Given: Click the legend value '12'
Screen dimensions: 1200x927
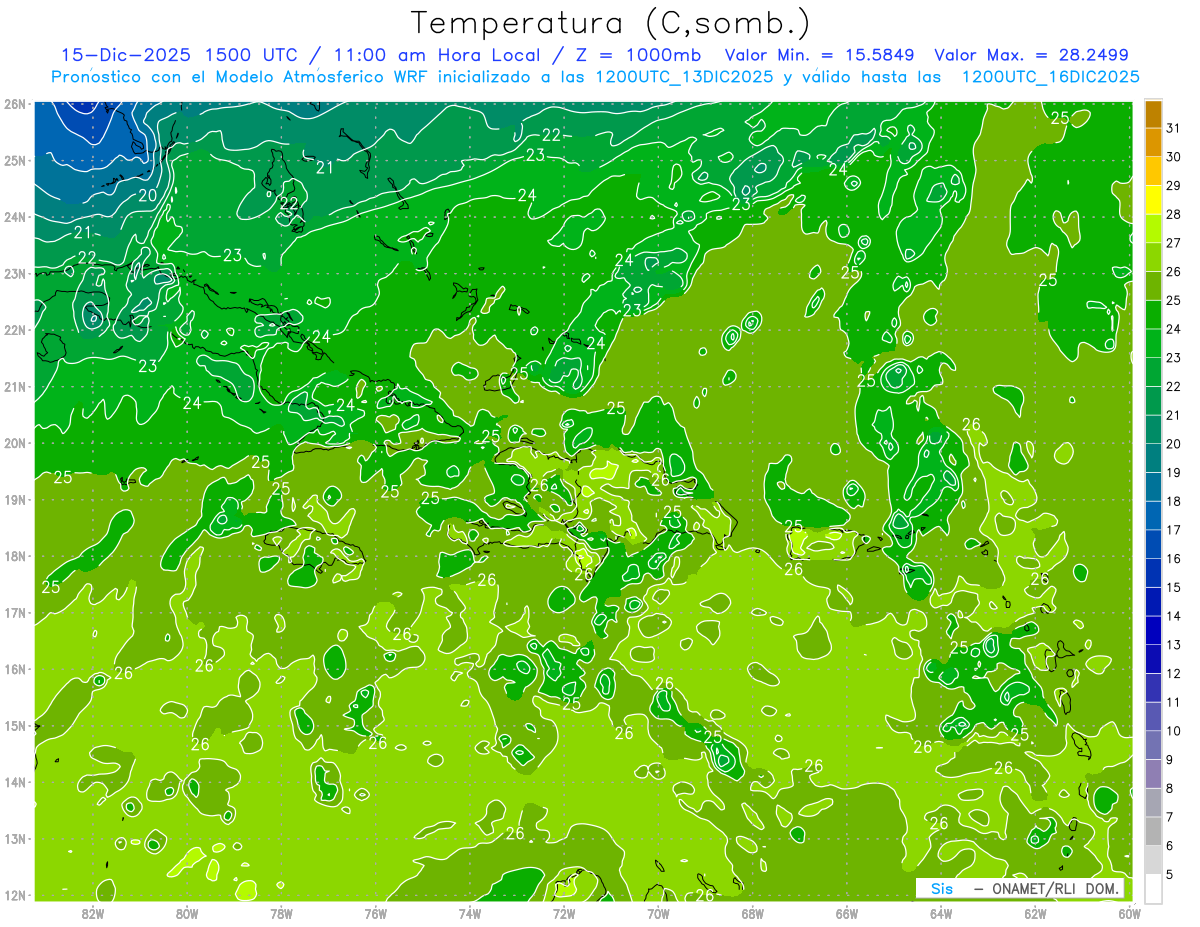Looking at the screenshot, I should [x=1173, y=673].
